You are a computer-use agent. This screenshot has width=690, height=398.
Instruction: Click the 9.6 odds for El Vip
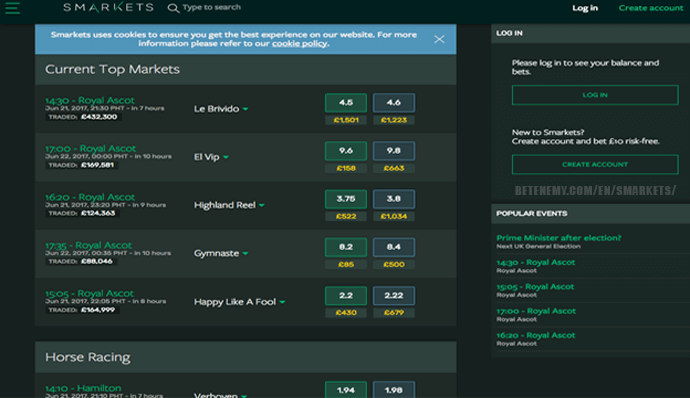(346, 151)
